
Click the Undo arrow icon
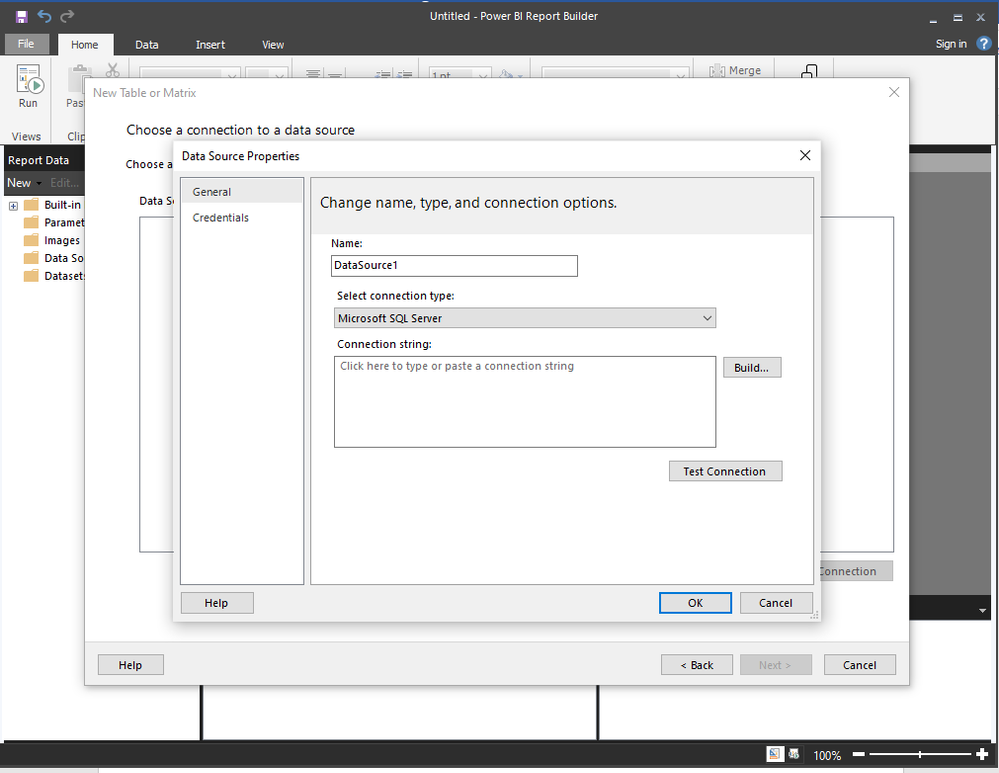[x=44, y=16]
